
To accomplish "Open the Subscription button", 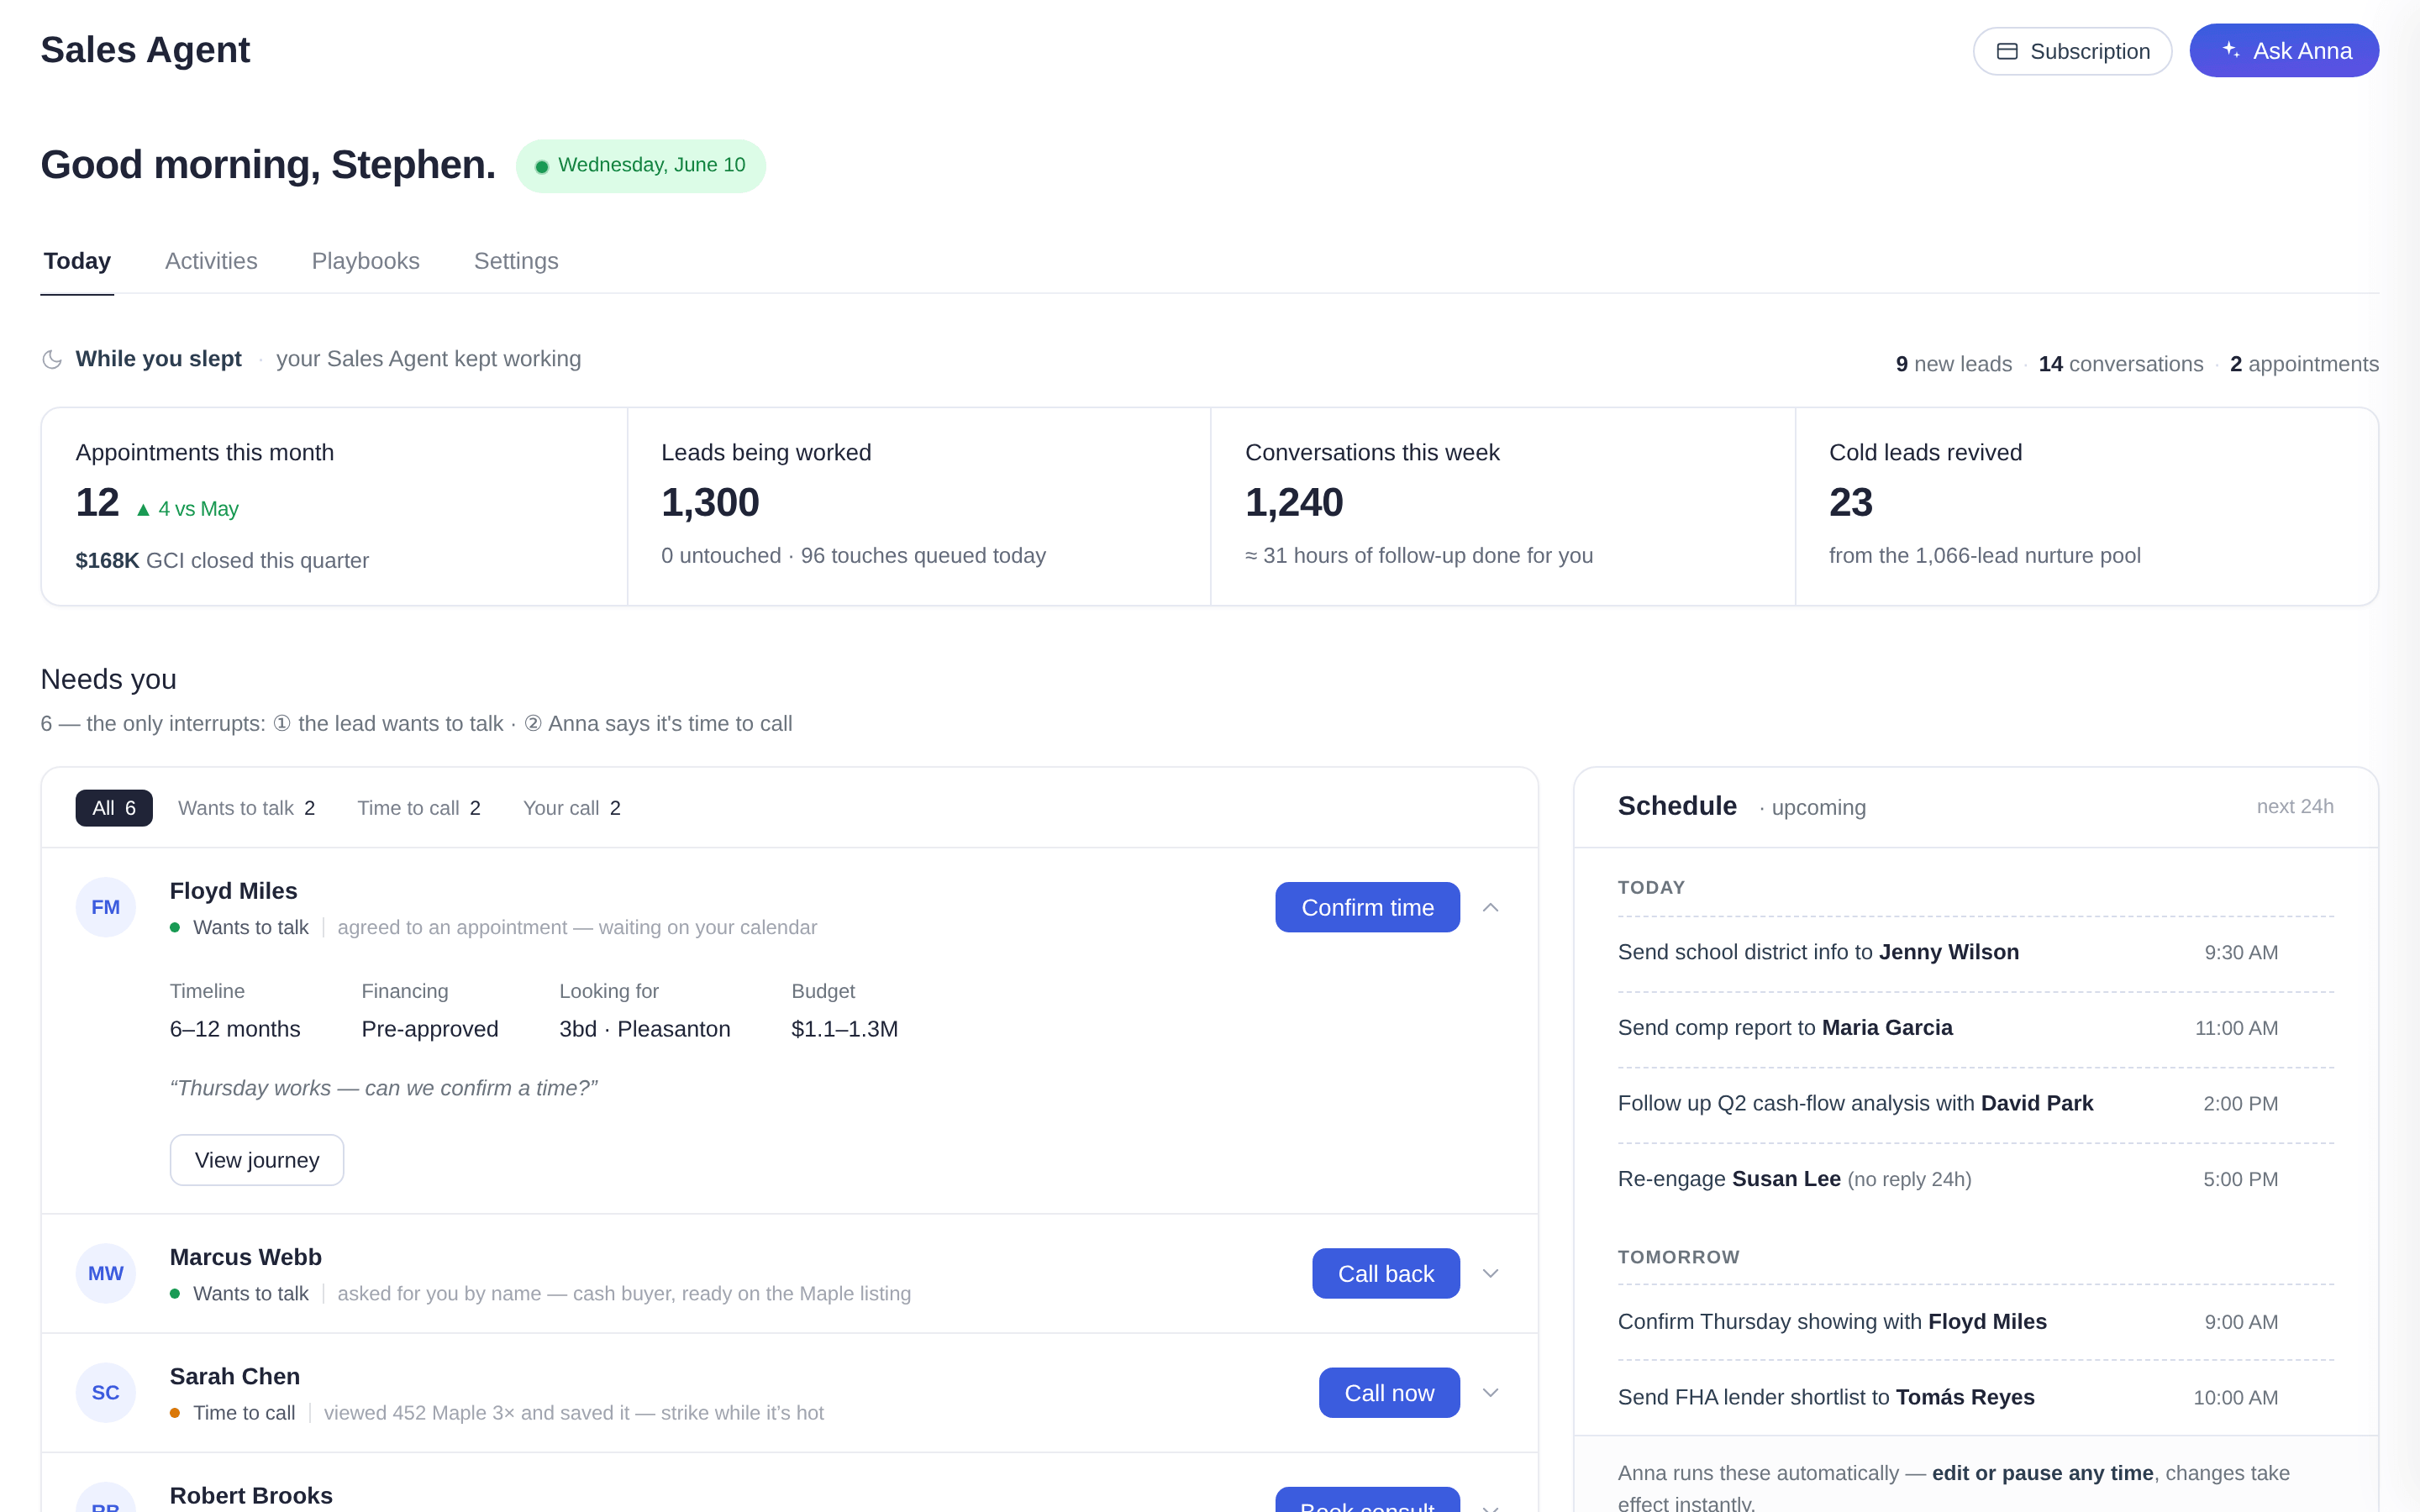I will (2072, 51).
